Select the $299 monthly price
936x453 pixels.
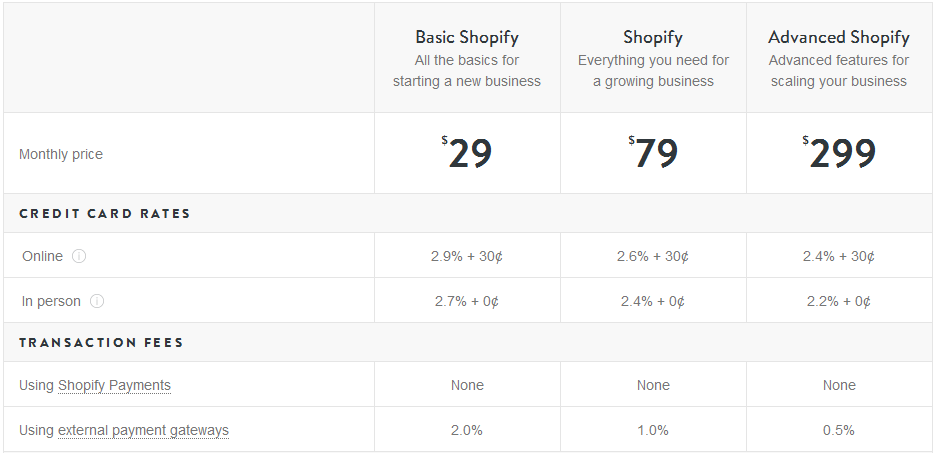(x=839, y=153)
